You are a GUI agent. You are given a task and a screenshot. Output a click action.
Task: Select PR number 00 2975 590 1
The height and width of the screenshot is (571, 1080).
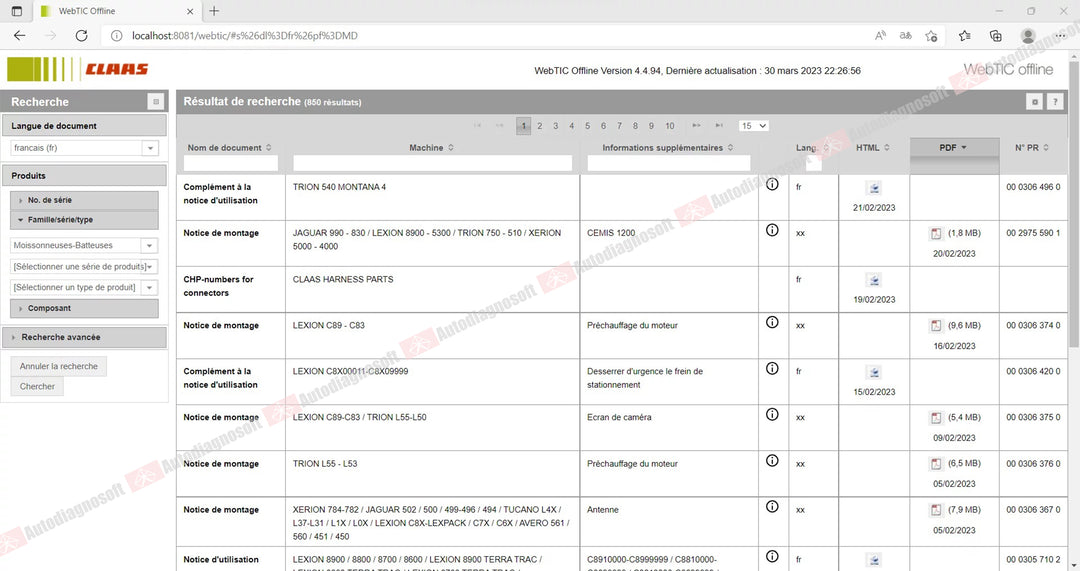tap(1033, 233)
